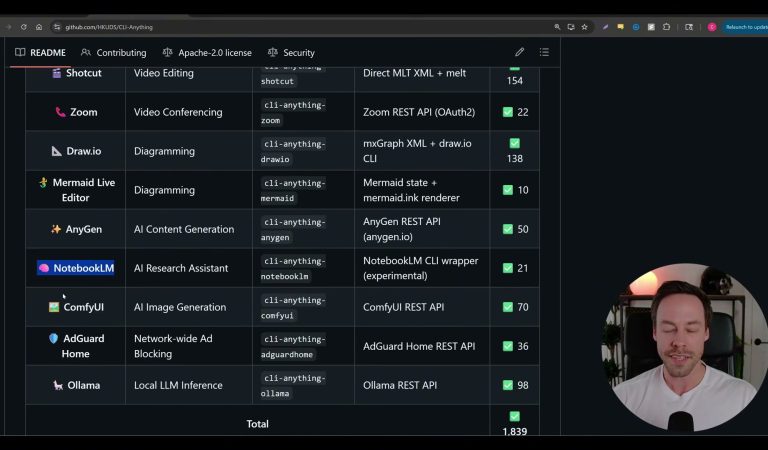Open the Security tab
Screen dimensions: 768x450
point(291,52)
